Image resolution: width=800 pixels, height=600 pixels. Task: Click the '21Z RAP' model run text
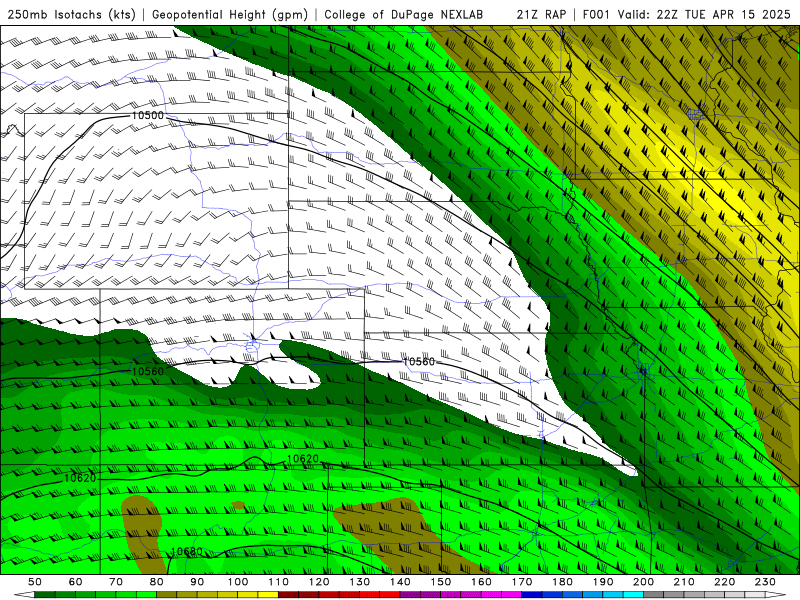[x=541, y=14]
